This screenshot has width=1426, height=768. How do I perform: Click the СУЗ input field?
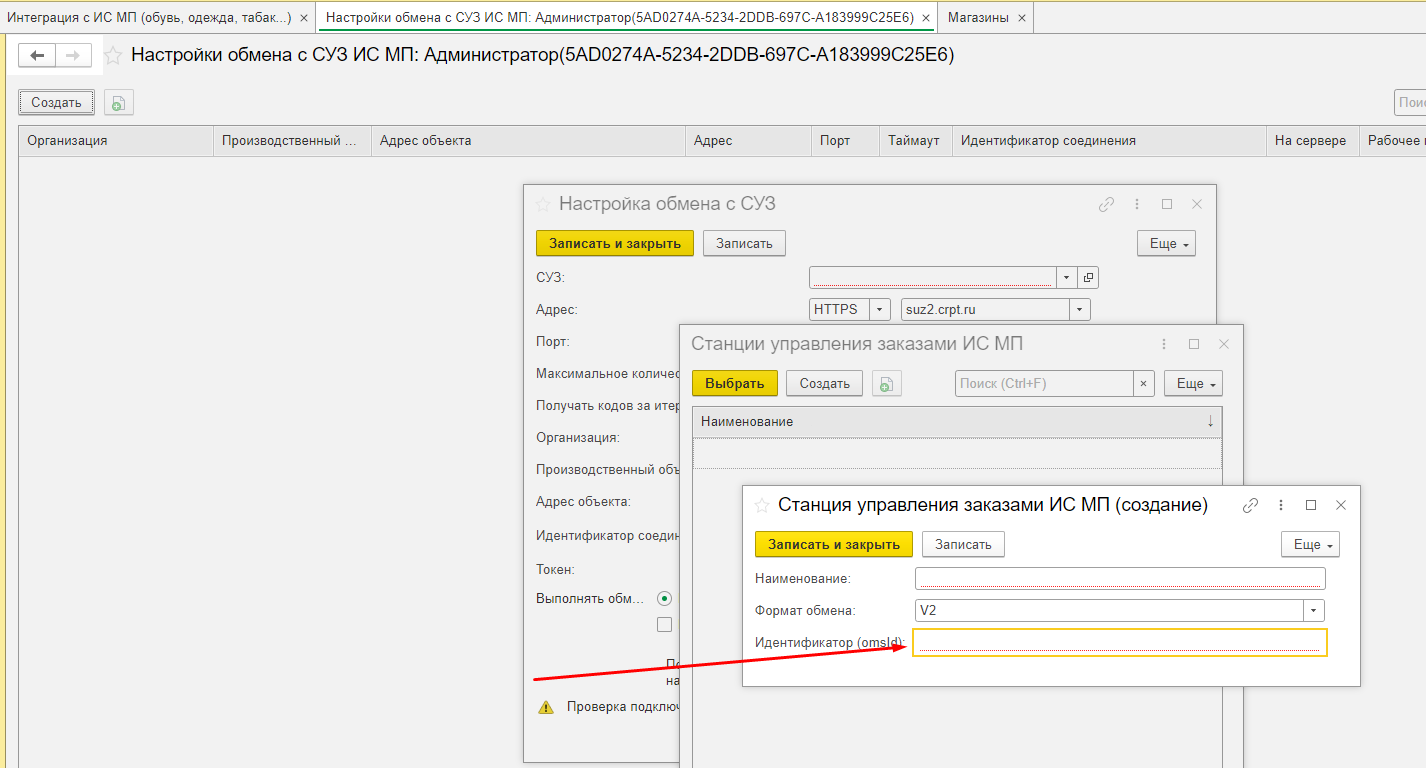[x=933, y=277]
